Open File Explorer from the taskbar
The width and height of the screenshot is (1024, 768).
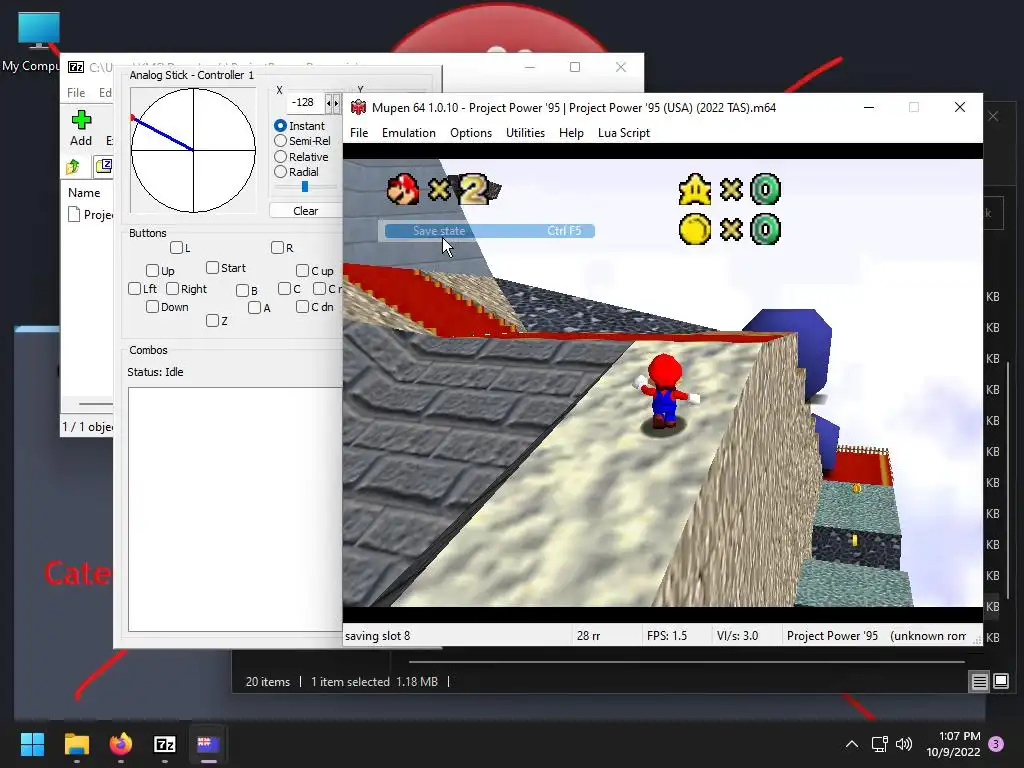point(76,744)
